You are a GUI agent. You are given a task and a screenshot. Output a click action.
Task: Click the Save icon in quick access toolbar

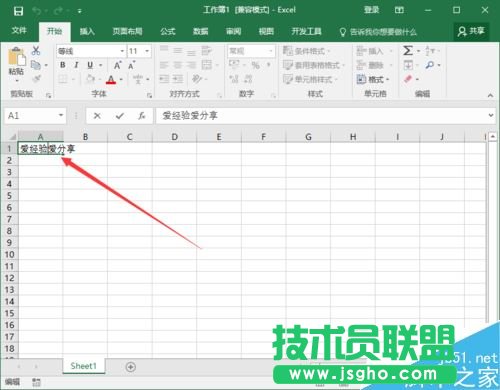point(18,12)
